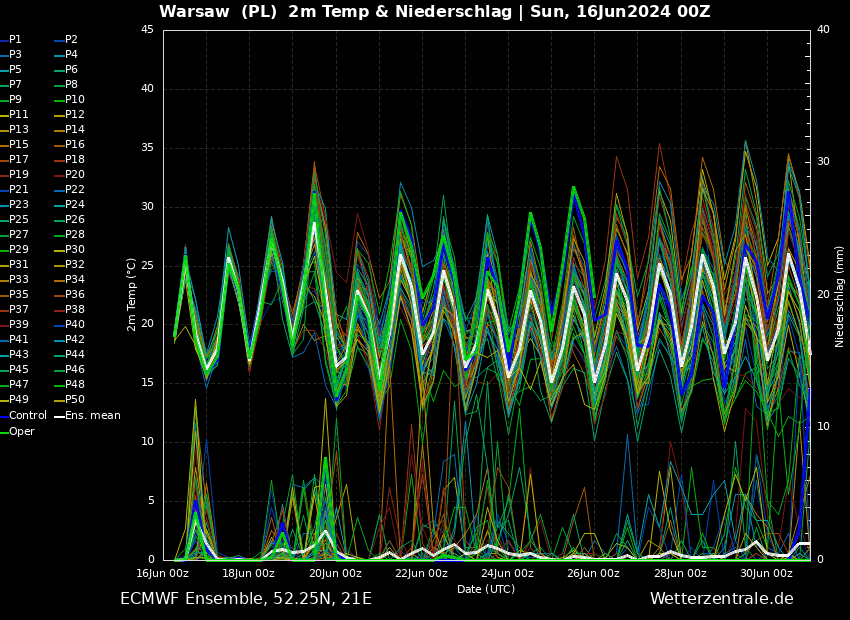Select the '24Jun 00z' date axis label

[x=508, y=573]
